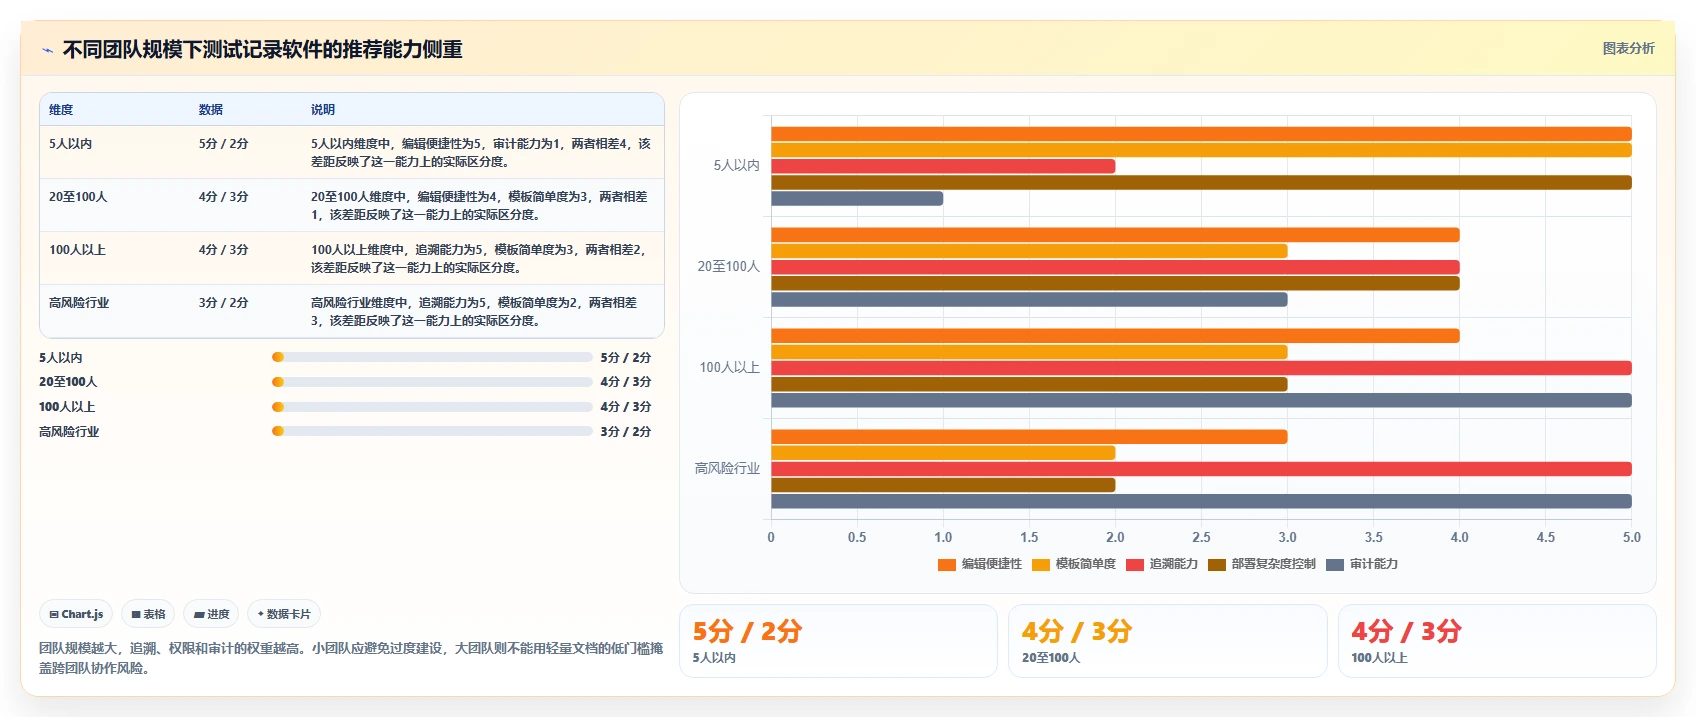The image size is (1696, 717).
Task: Click the 编辑便捷性 bar for 100人以上
Action: [1115, 336]
